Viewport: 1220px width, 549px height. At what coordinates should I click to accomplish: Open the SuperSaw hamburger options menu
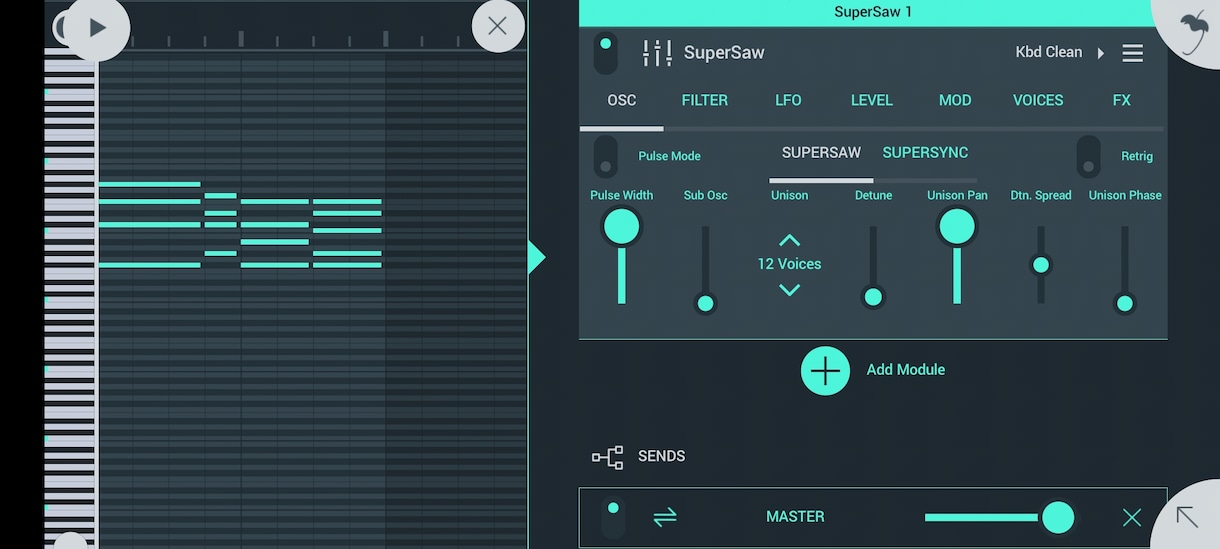pos(1133,53)
